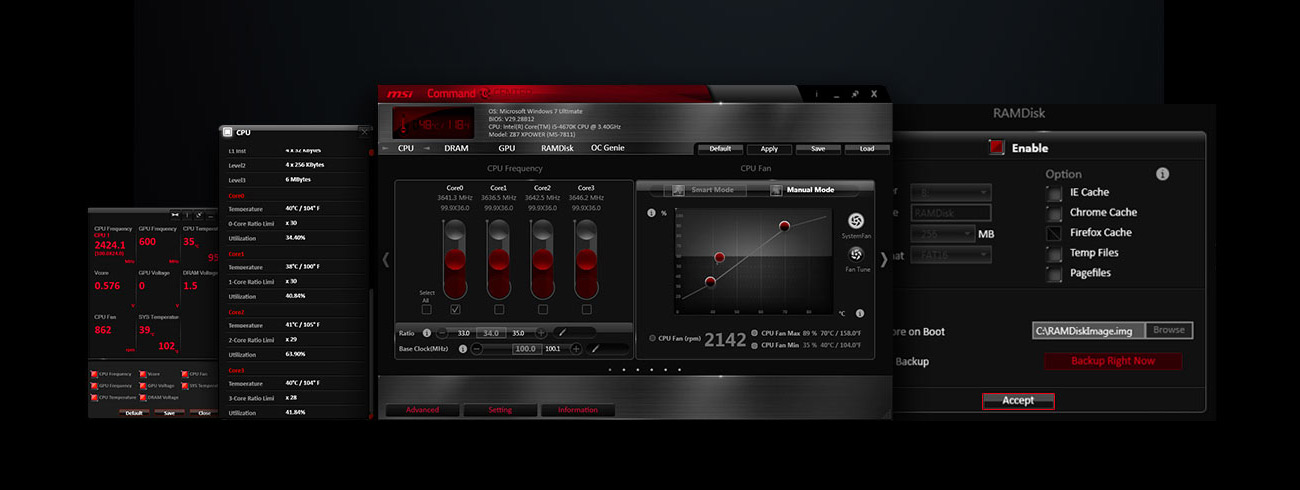Select the CPU Fan (rpm) radio button
Screen dimensions: 1300x490
click(653, 338)
